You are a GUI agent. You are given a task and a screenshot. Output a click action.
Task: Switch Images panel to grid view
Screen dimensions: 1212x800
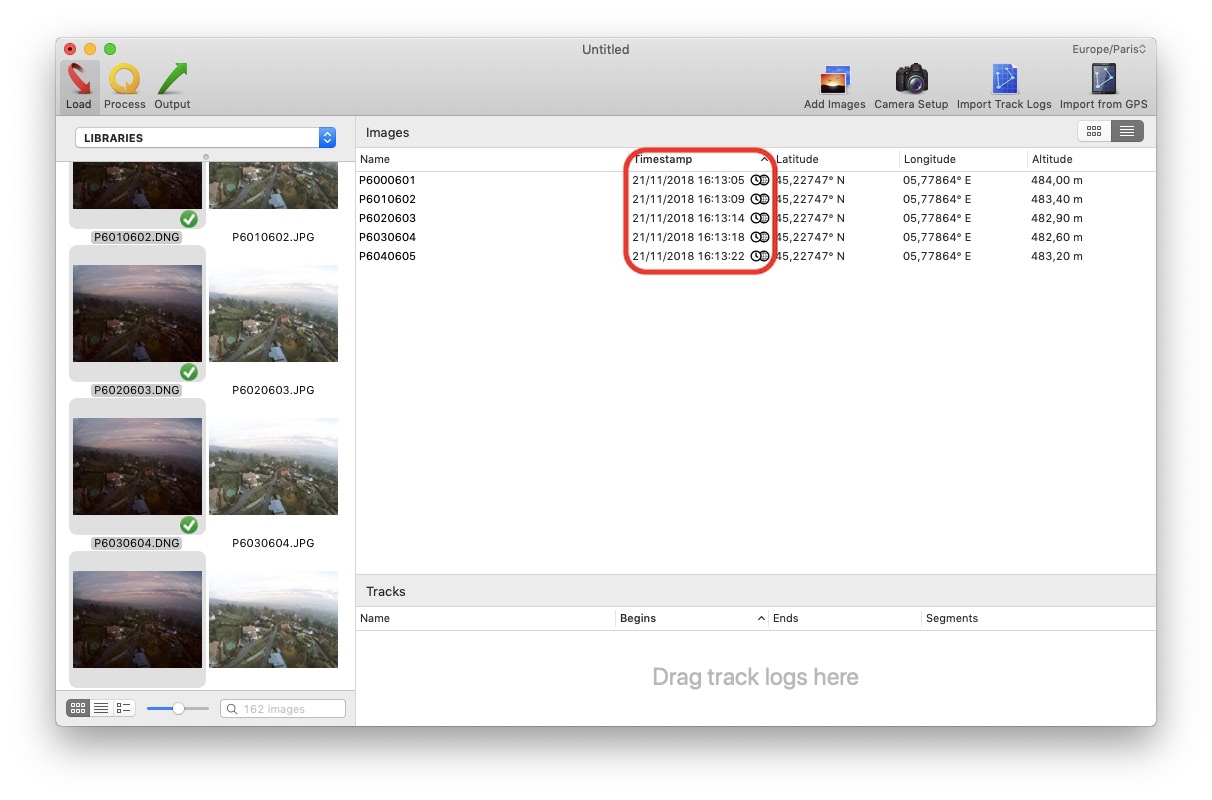click(1093, 131)
